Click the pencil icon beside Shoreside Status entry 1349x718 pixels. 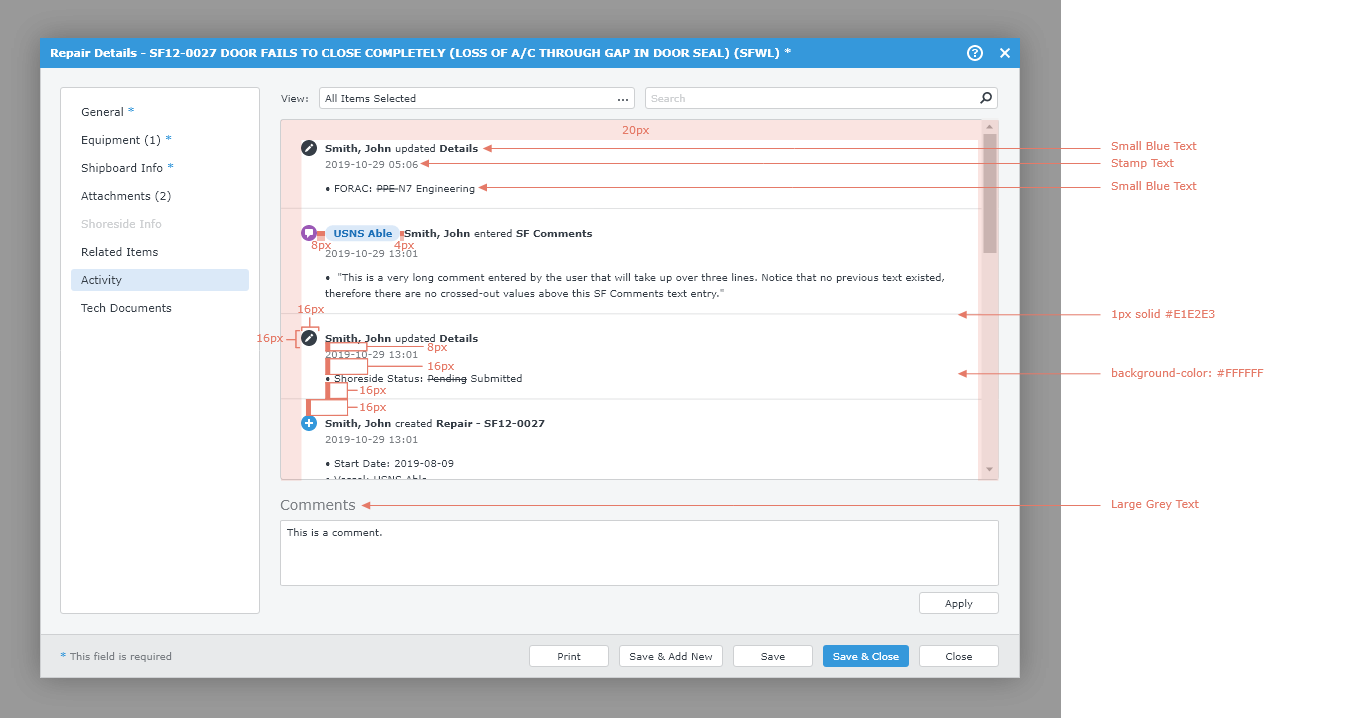[x=309, y=338]
